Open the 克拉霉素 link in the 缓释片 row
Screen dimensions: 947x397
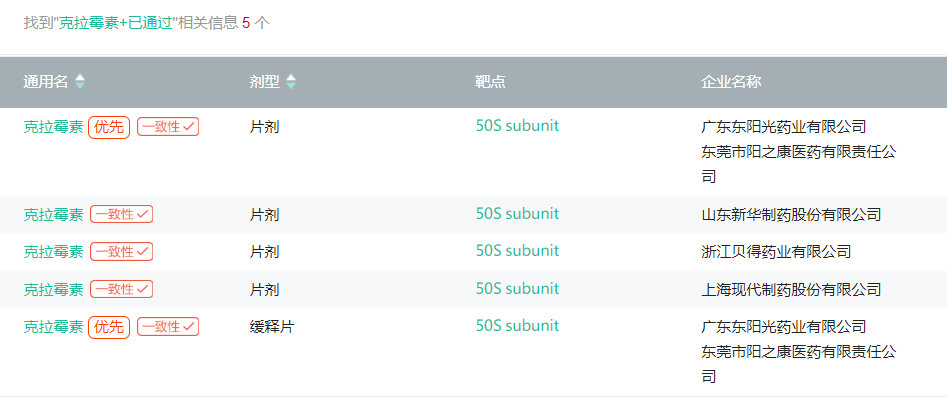click(53, 327)
